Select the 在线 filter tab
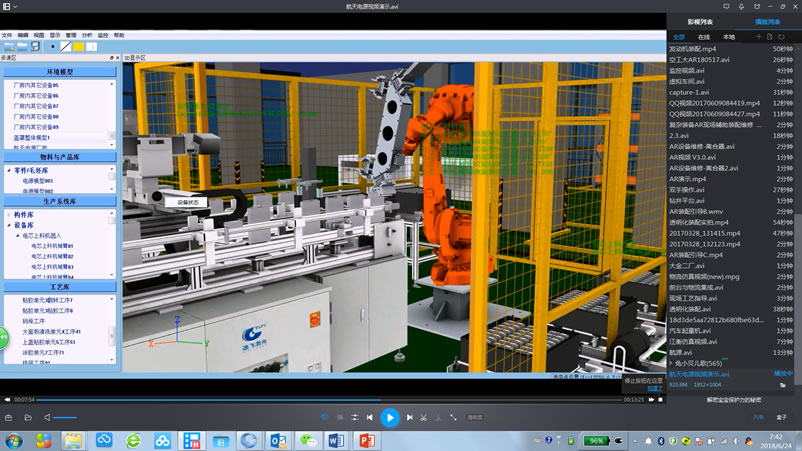 tap(704, 37)
